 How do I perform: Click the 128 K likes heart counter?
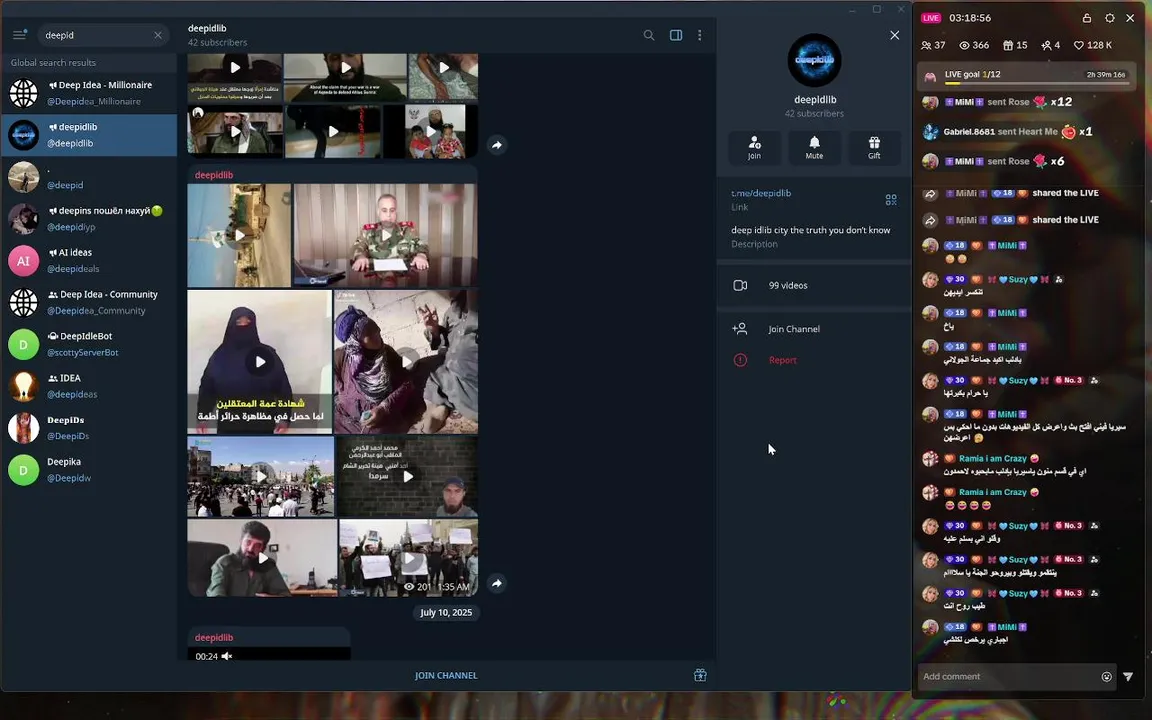click(x=1092, y=45)
